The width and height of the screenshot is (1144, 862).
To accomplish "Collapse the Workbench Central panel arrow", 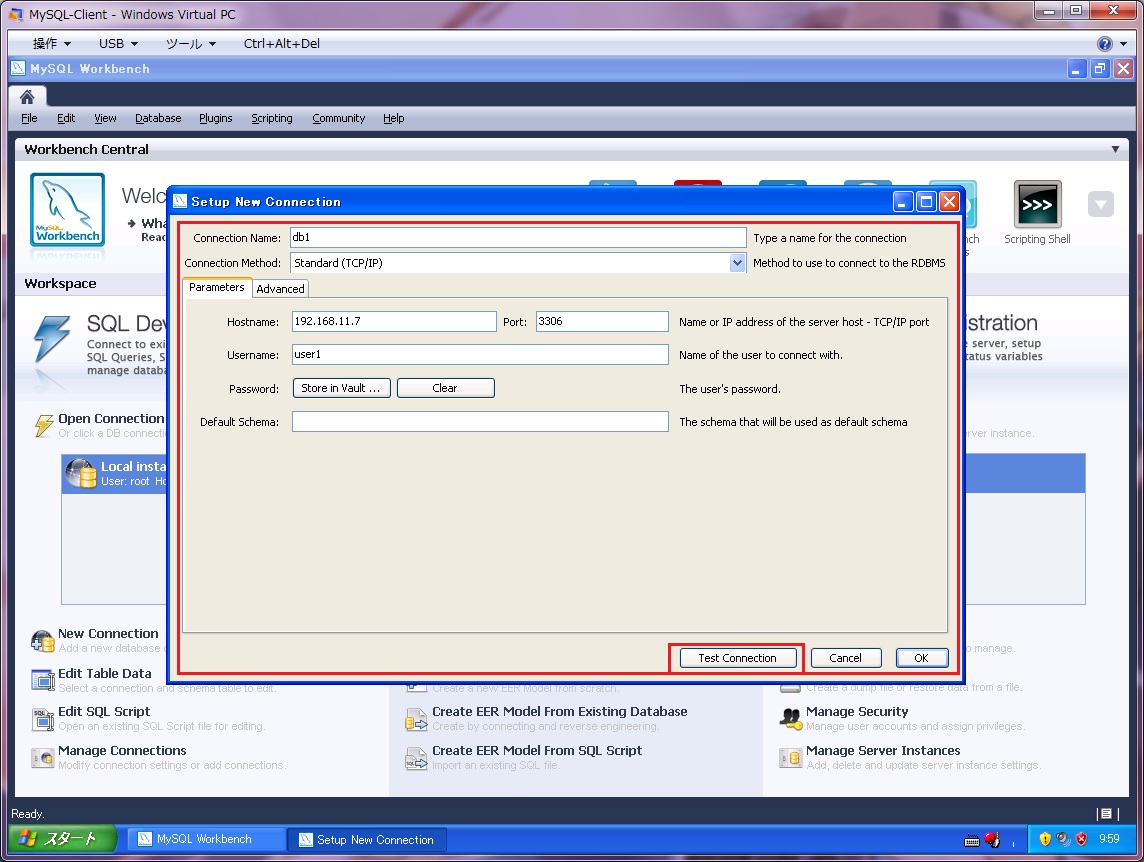I will pos(1115,149).
